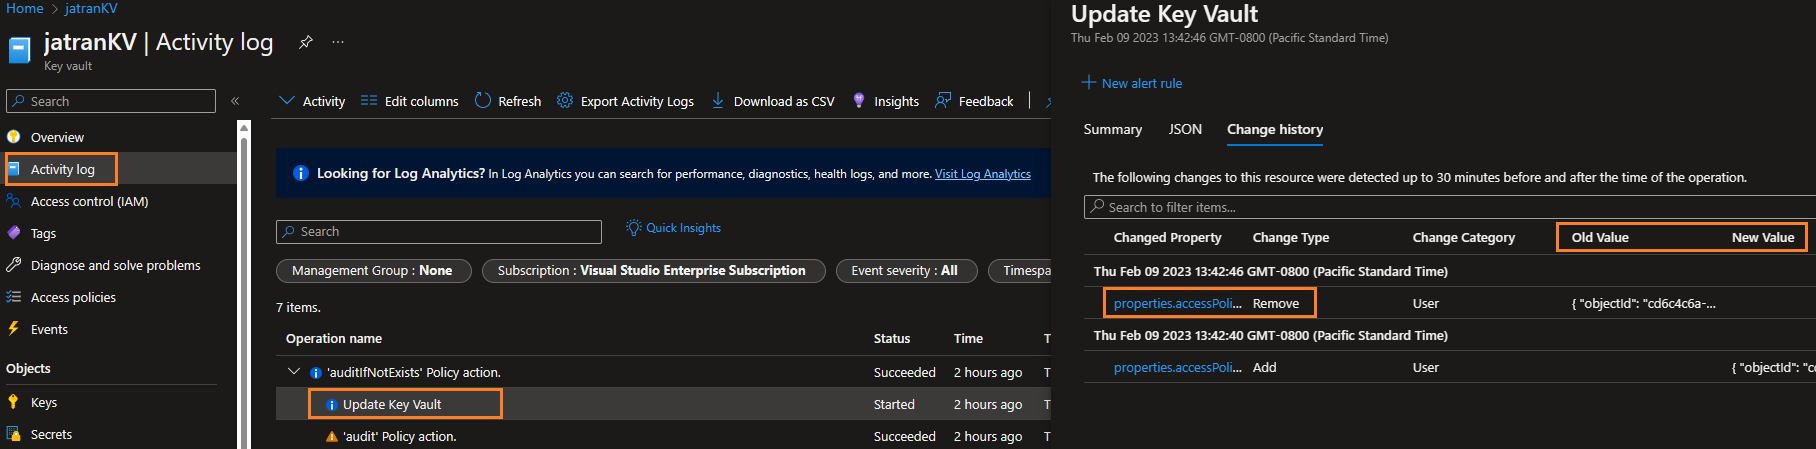Open Keys under Objects

[x=44, y=402]
